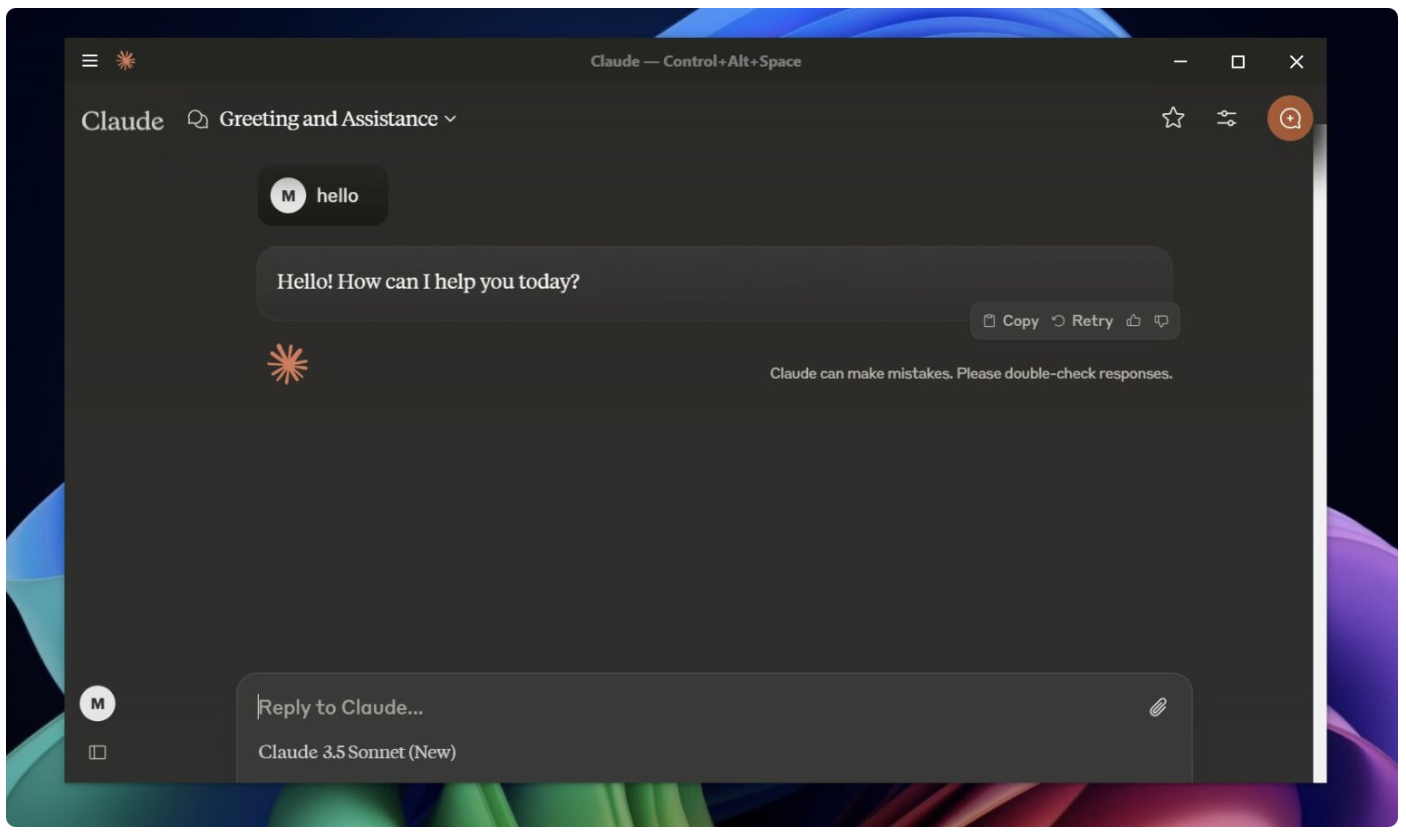
Task: Click the large orange Claude starburst below the reply
Action: tap(288, 365)
